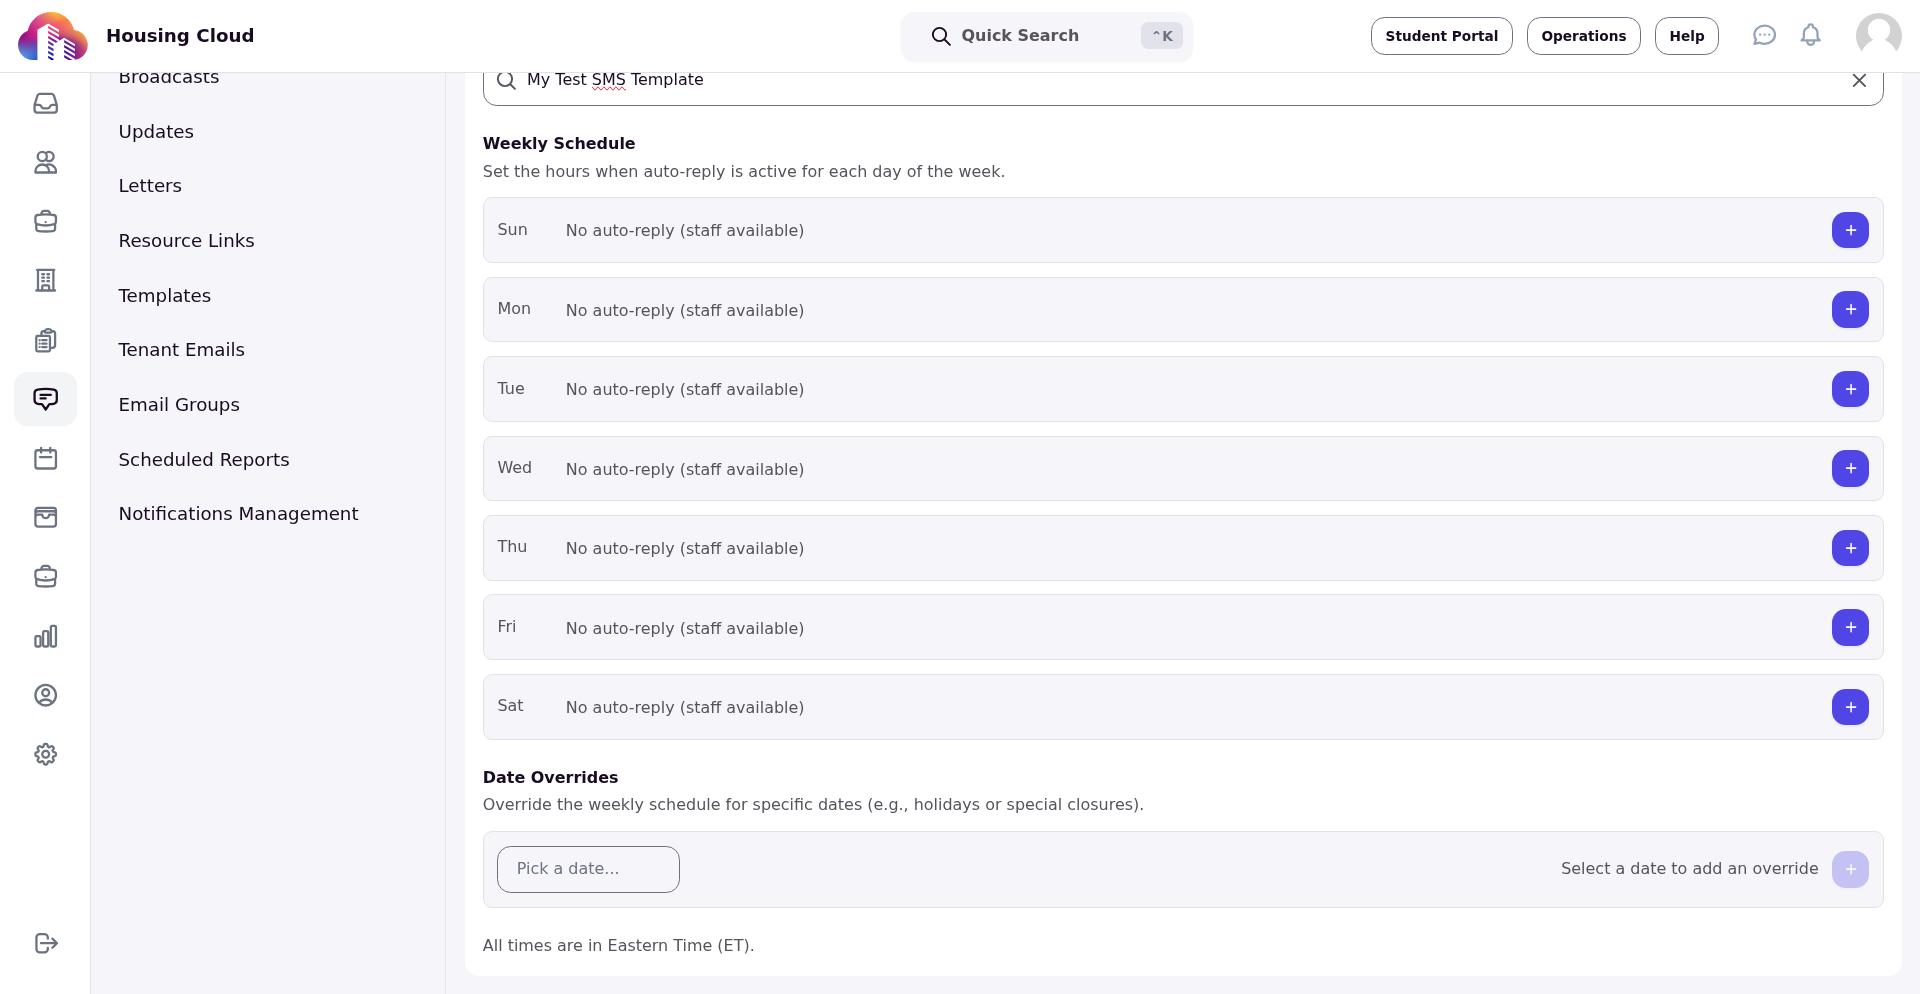The image size is (1920, 994).
Task: Open the Pick a date field
Action: point(588,869)
